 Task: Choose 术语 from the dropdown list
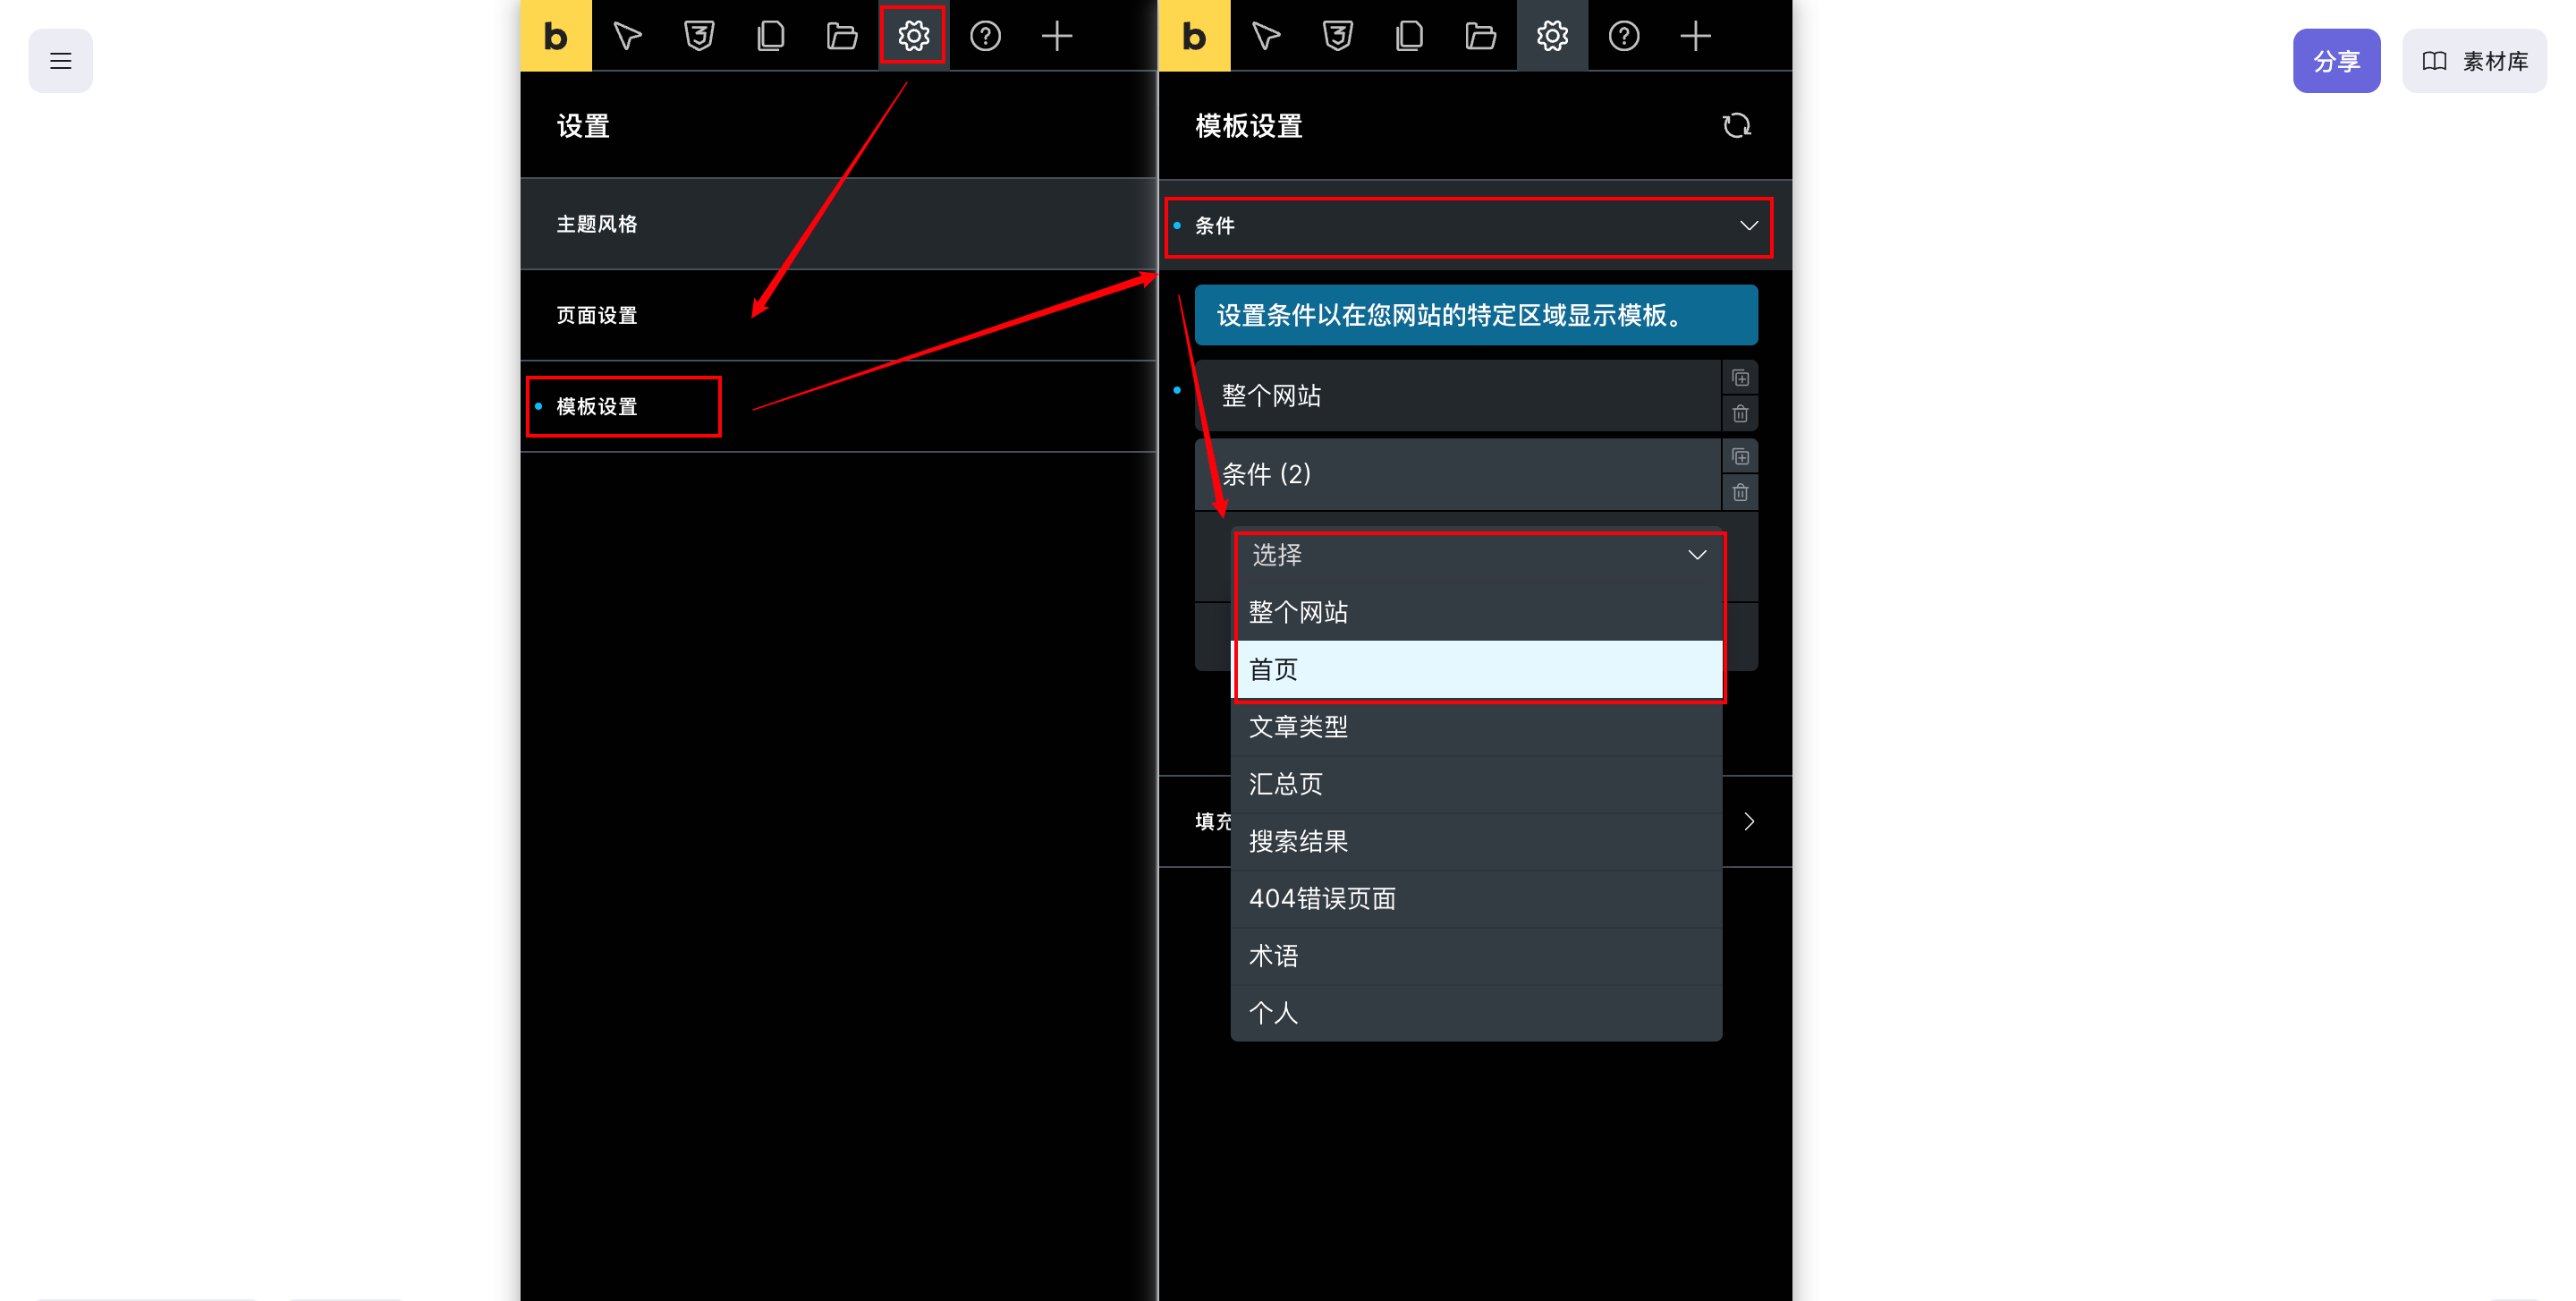(x=1476, y=956)
